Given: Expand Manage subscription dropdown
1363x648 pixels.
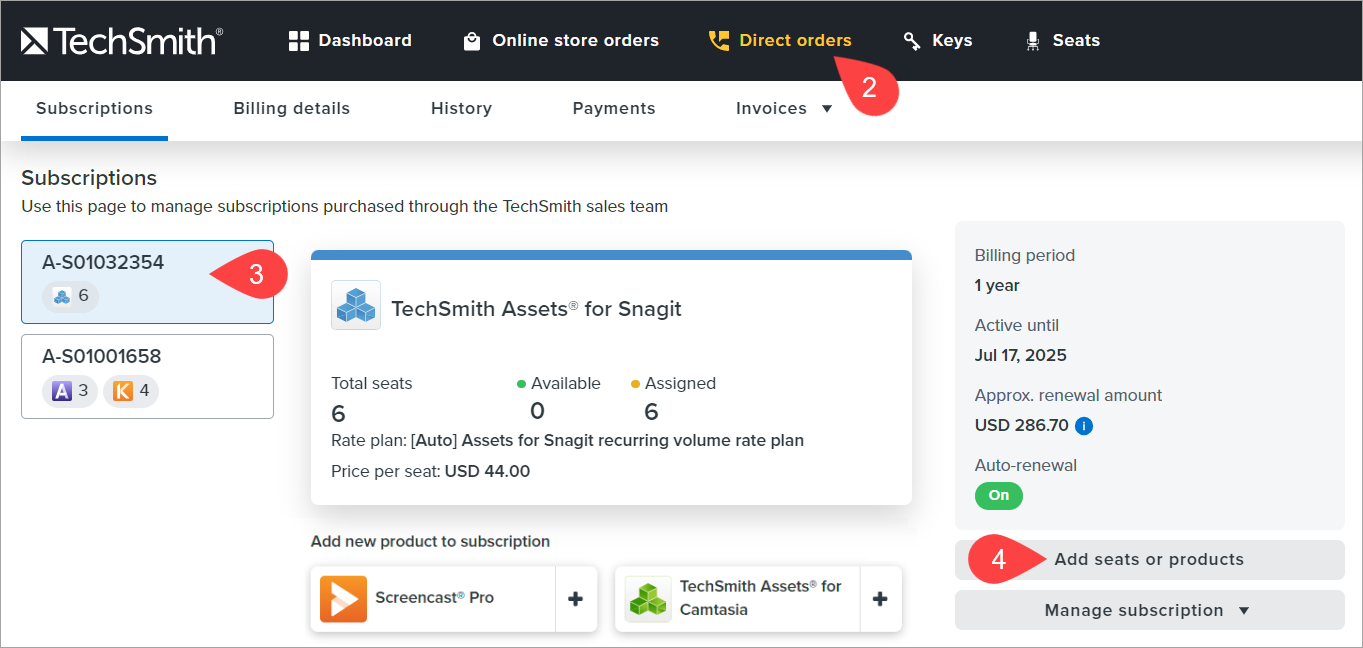Looking at the screenshot, I should click(x=1149, y=610).
